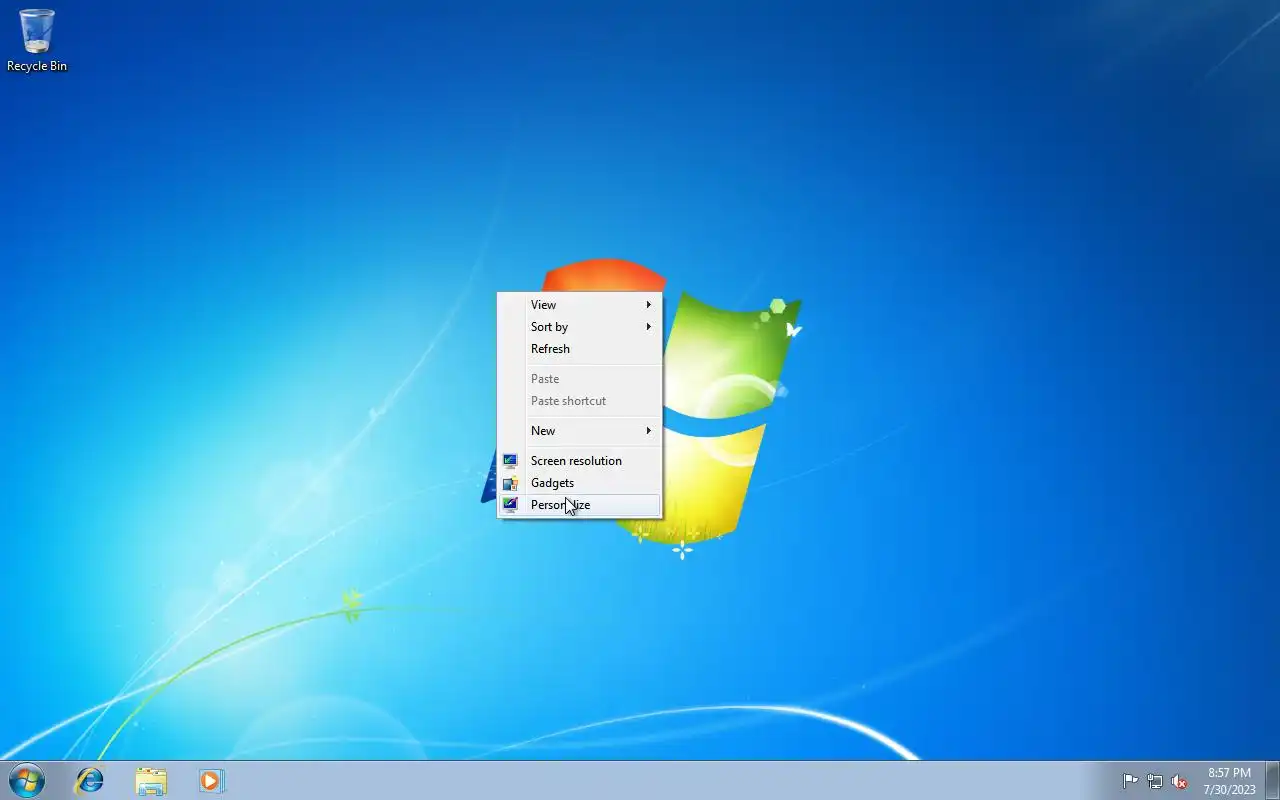Open the Action Center flag icon

click(x=1130, y=781)
